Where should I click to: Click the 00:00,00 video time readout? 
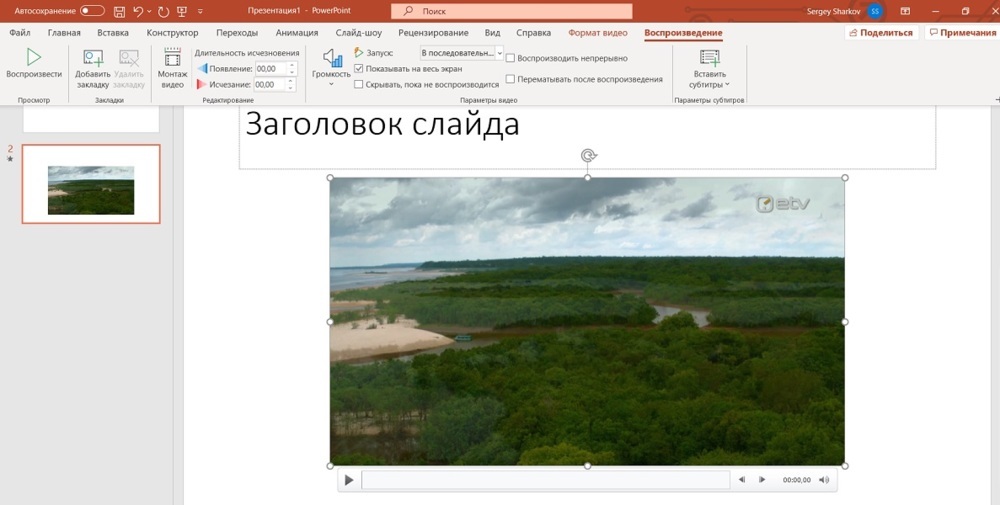pos(797,480)
